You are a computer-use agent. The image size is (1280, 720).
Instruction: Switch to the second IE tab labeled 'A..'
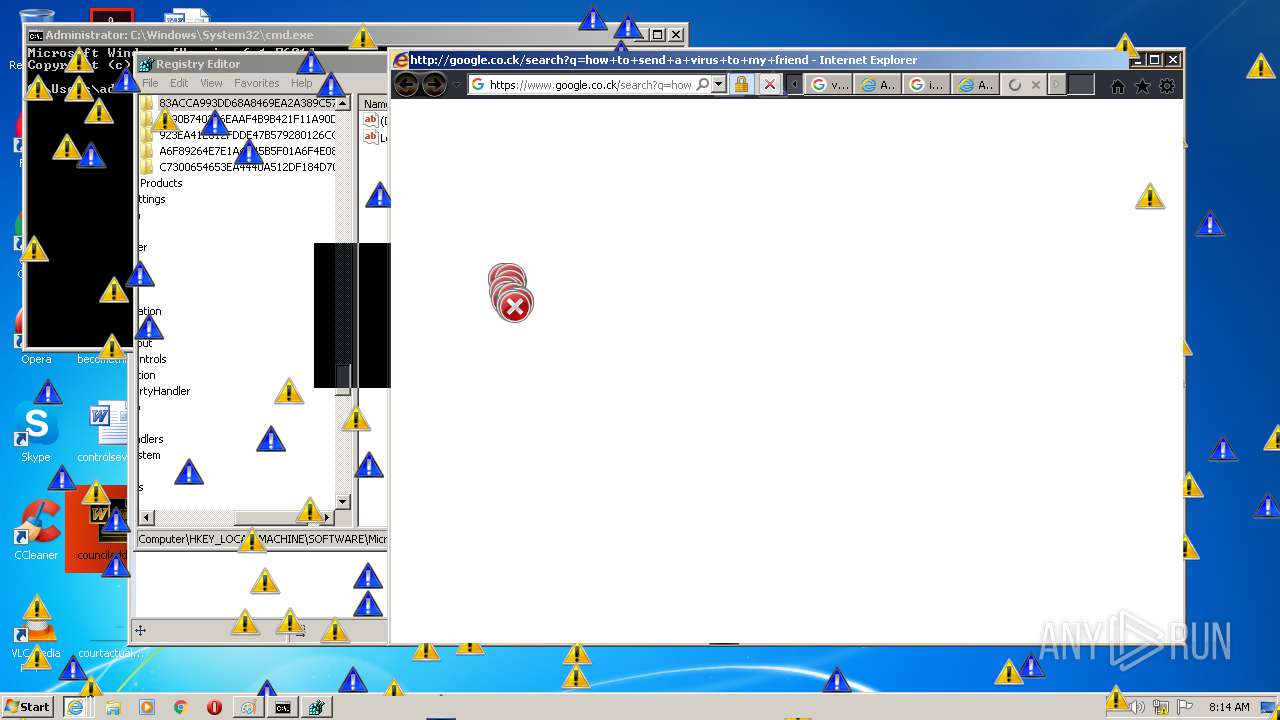tap(878, 85)
